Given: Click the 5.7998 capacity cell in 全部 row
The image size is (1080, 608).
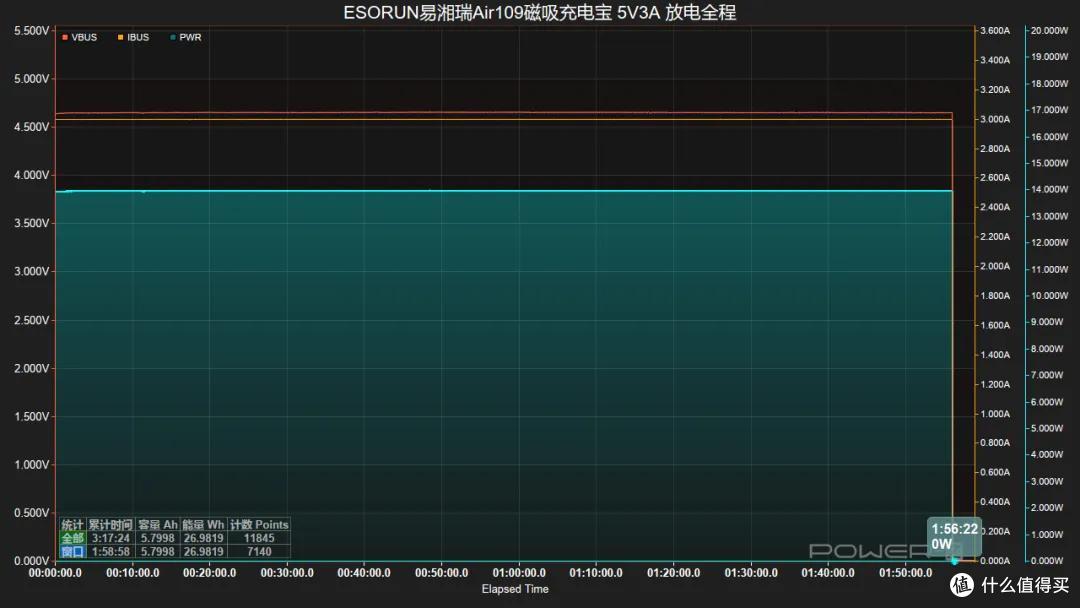Looking at the screenshot, I should tap(158, 538).
